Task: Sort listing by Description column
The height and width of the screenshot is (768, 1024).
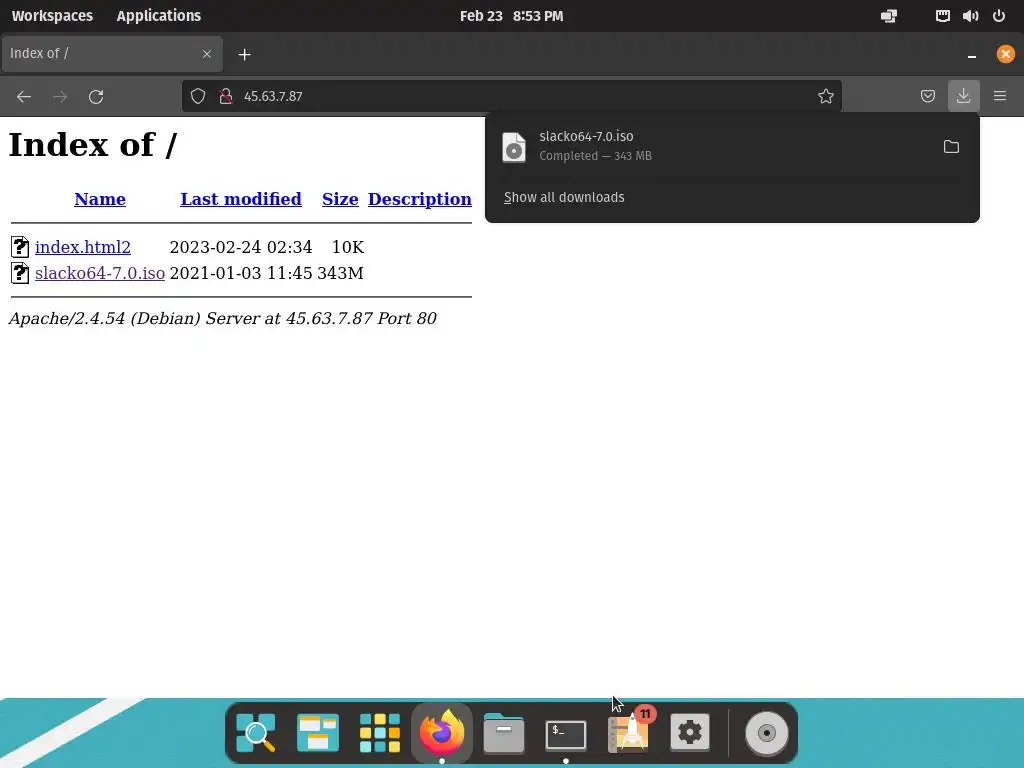Action: [x=420, y=199]
